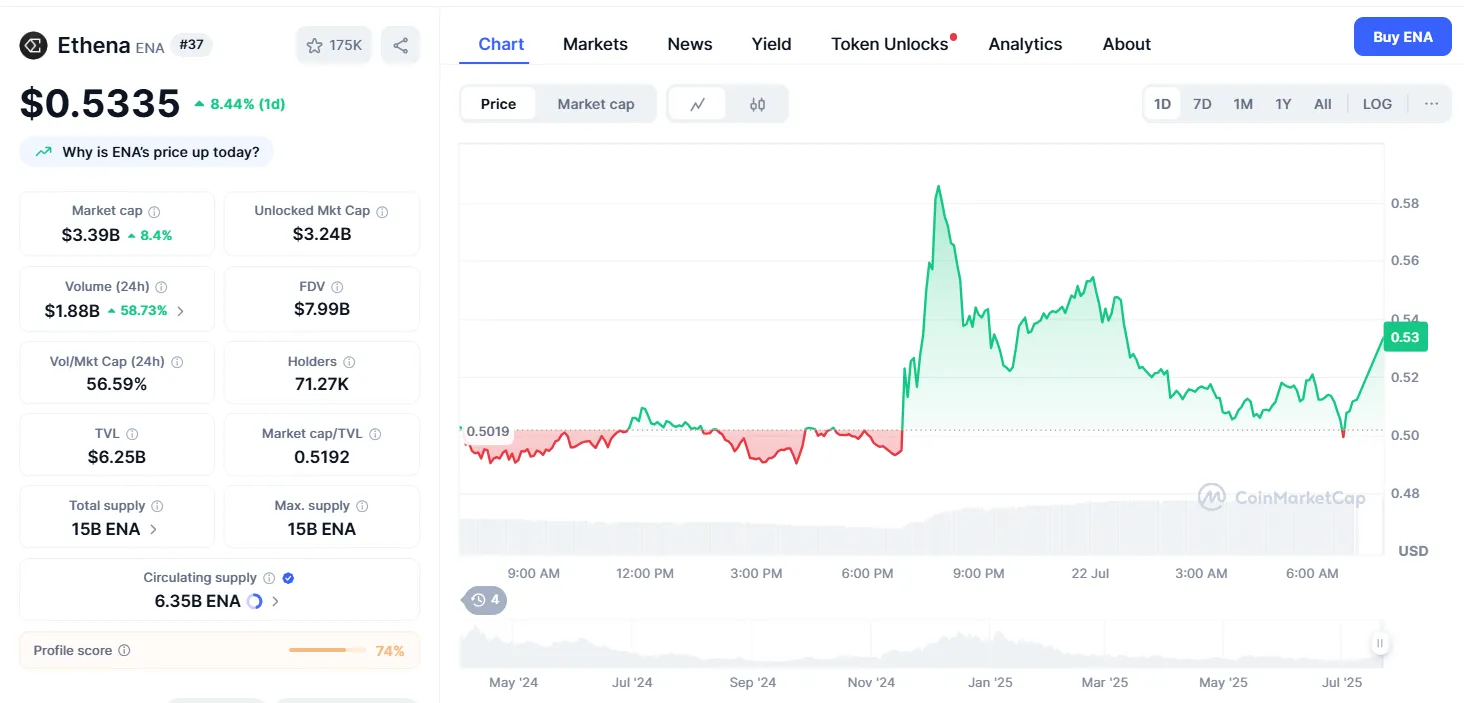The width and height of the screenshot is (1464, 703).
Task: Toggle the LOG scale option
Action: tap(1376, 104)
